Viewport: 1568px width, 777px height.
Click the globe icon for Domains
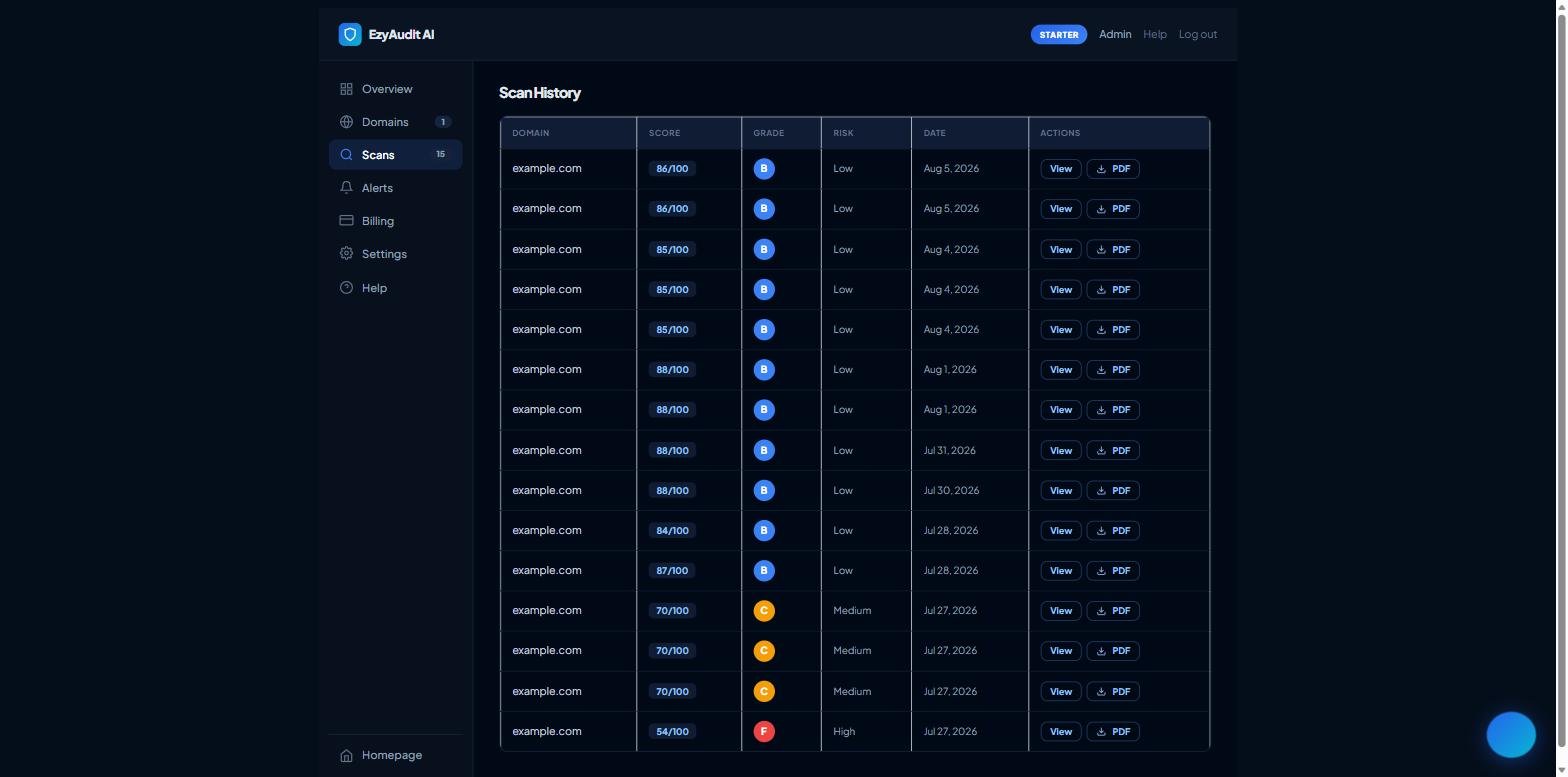tap(346, 122)
